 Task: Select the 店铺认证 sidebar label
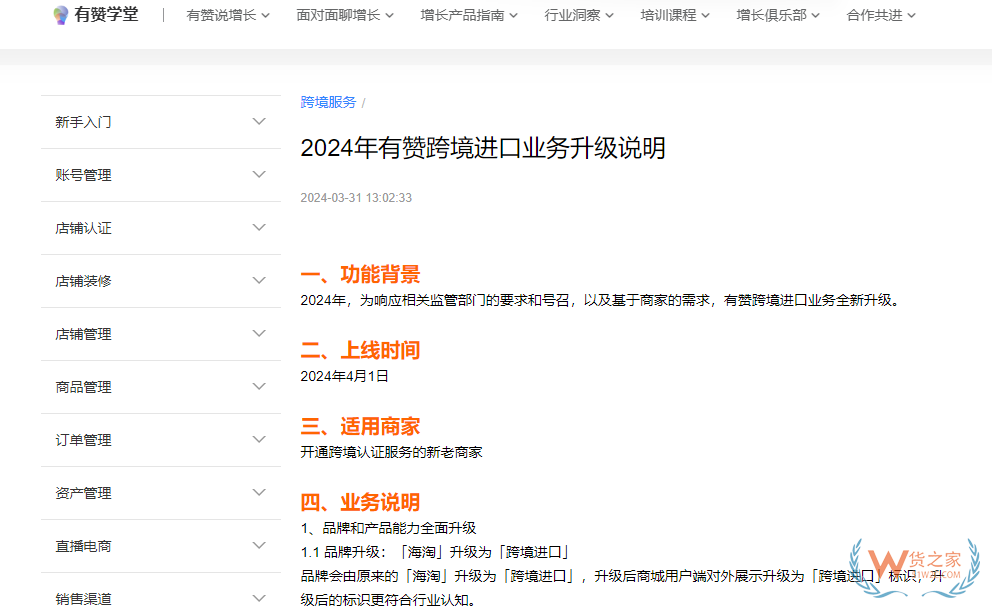[84, 228]
